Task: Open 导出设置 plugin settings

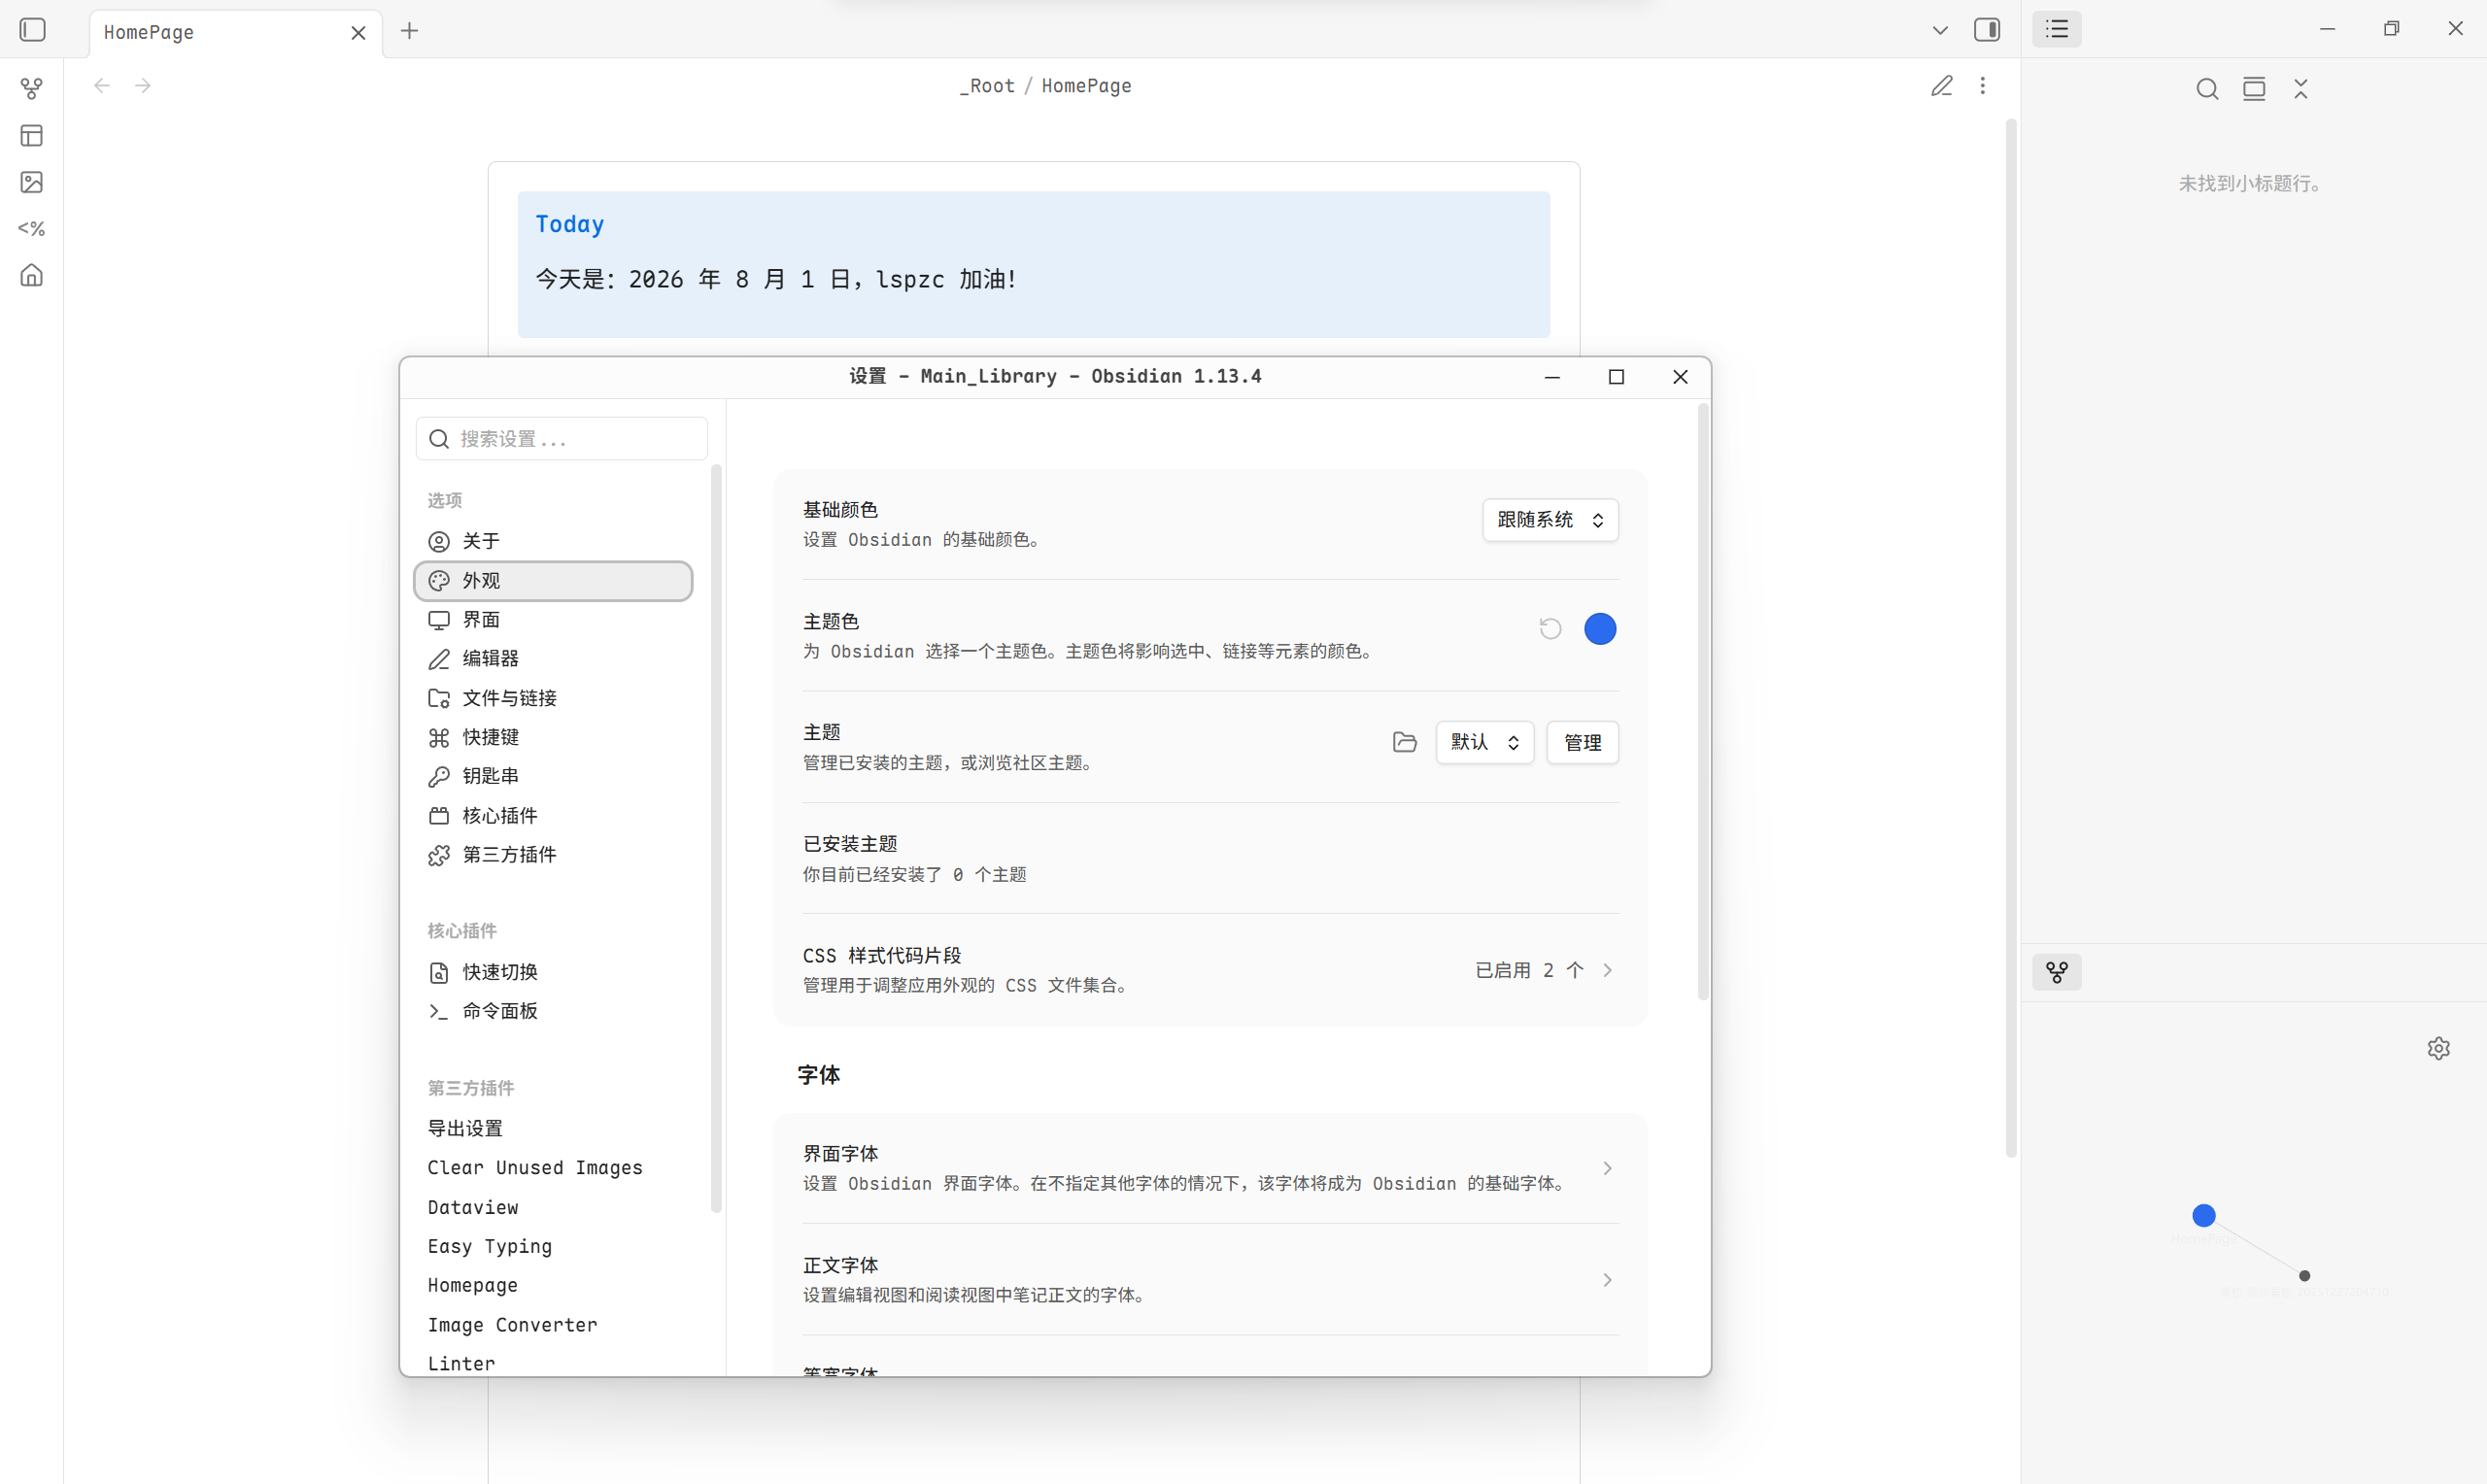Action: coord(553,1129)
